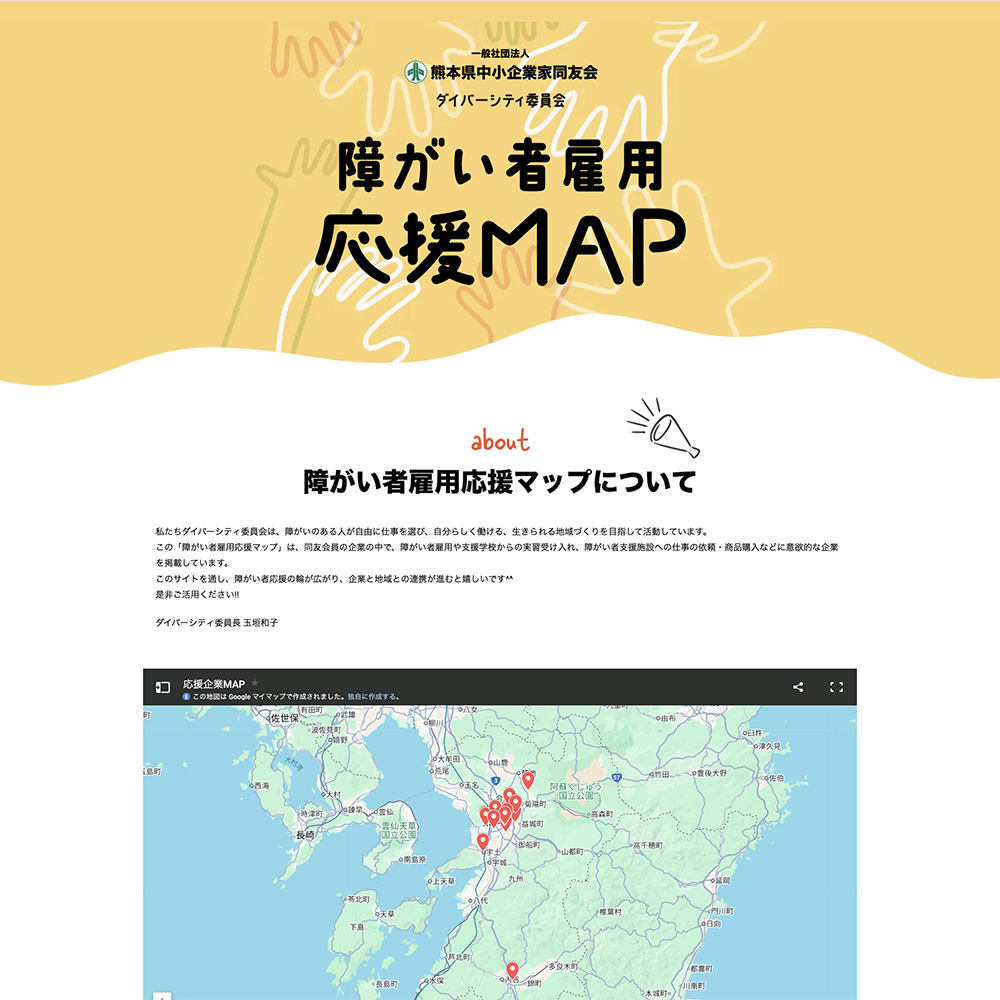Click the southernmost red pin near 人吉
The image size is (1000, 1000).
tap(512, 969)
